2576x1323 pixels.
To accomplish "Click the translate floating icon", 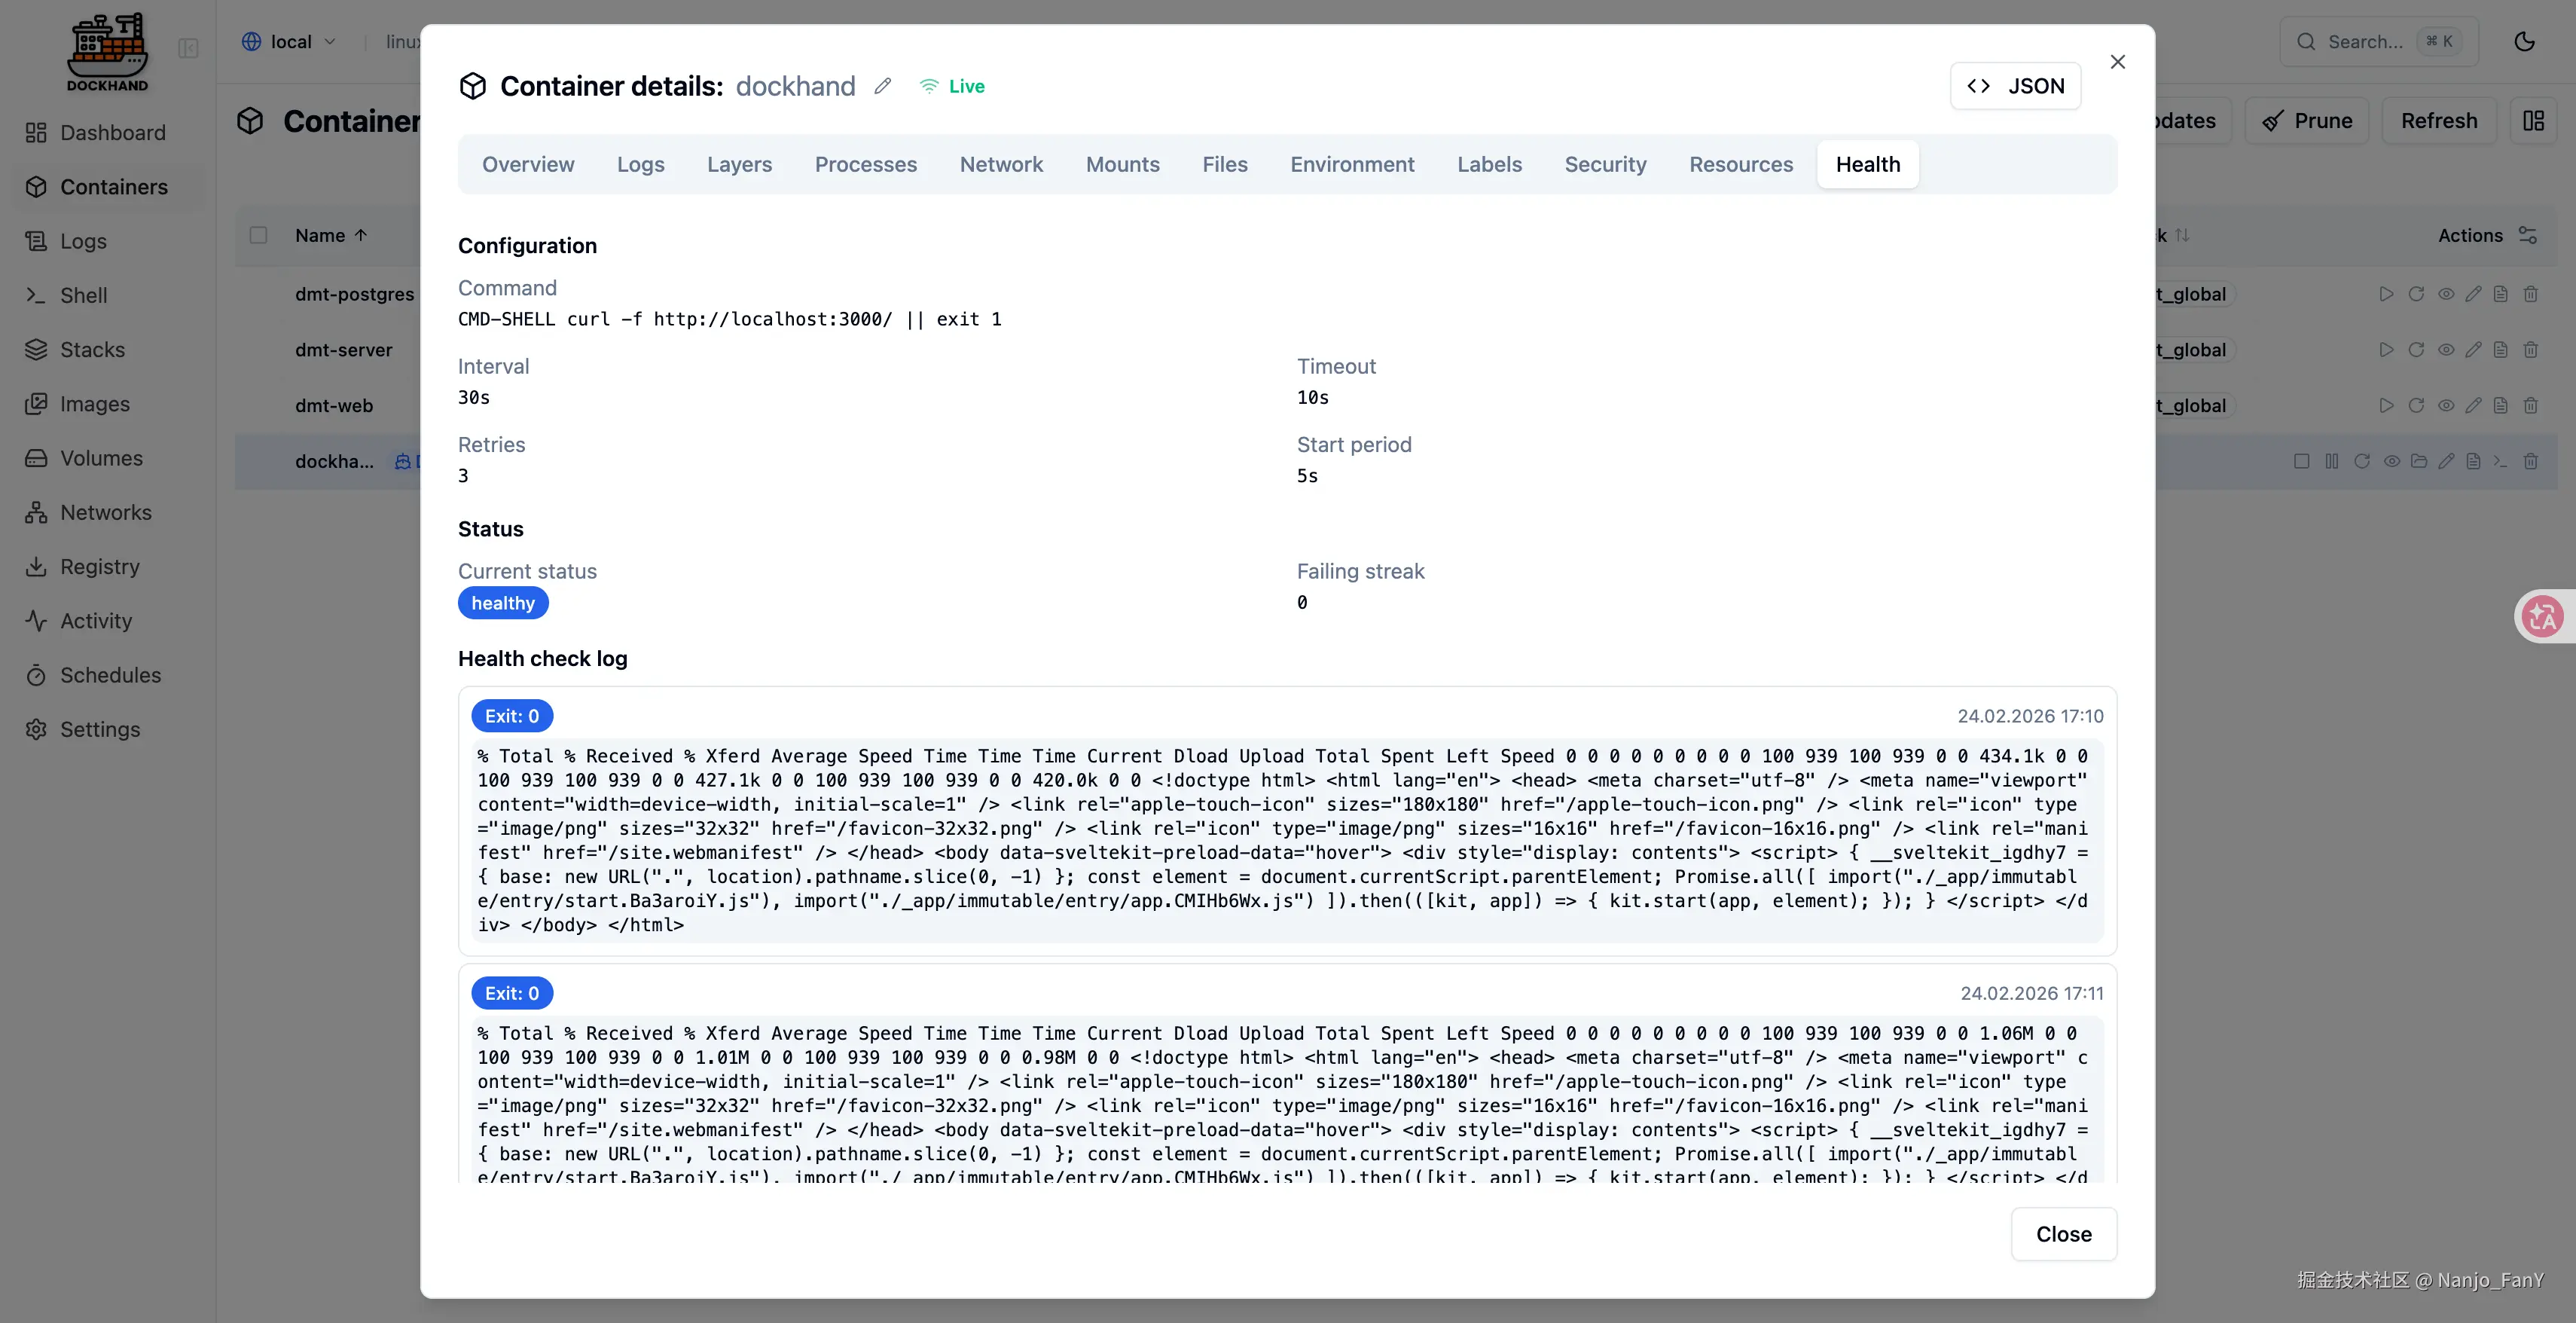I will [2543, 616].
